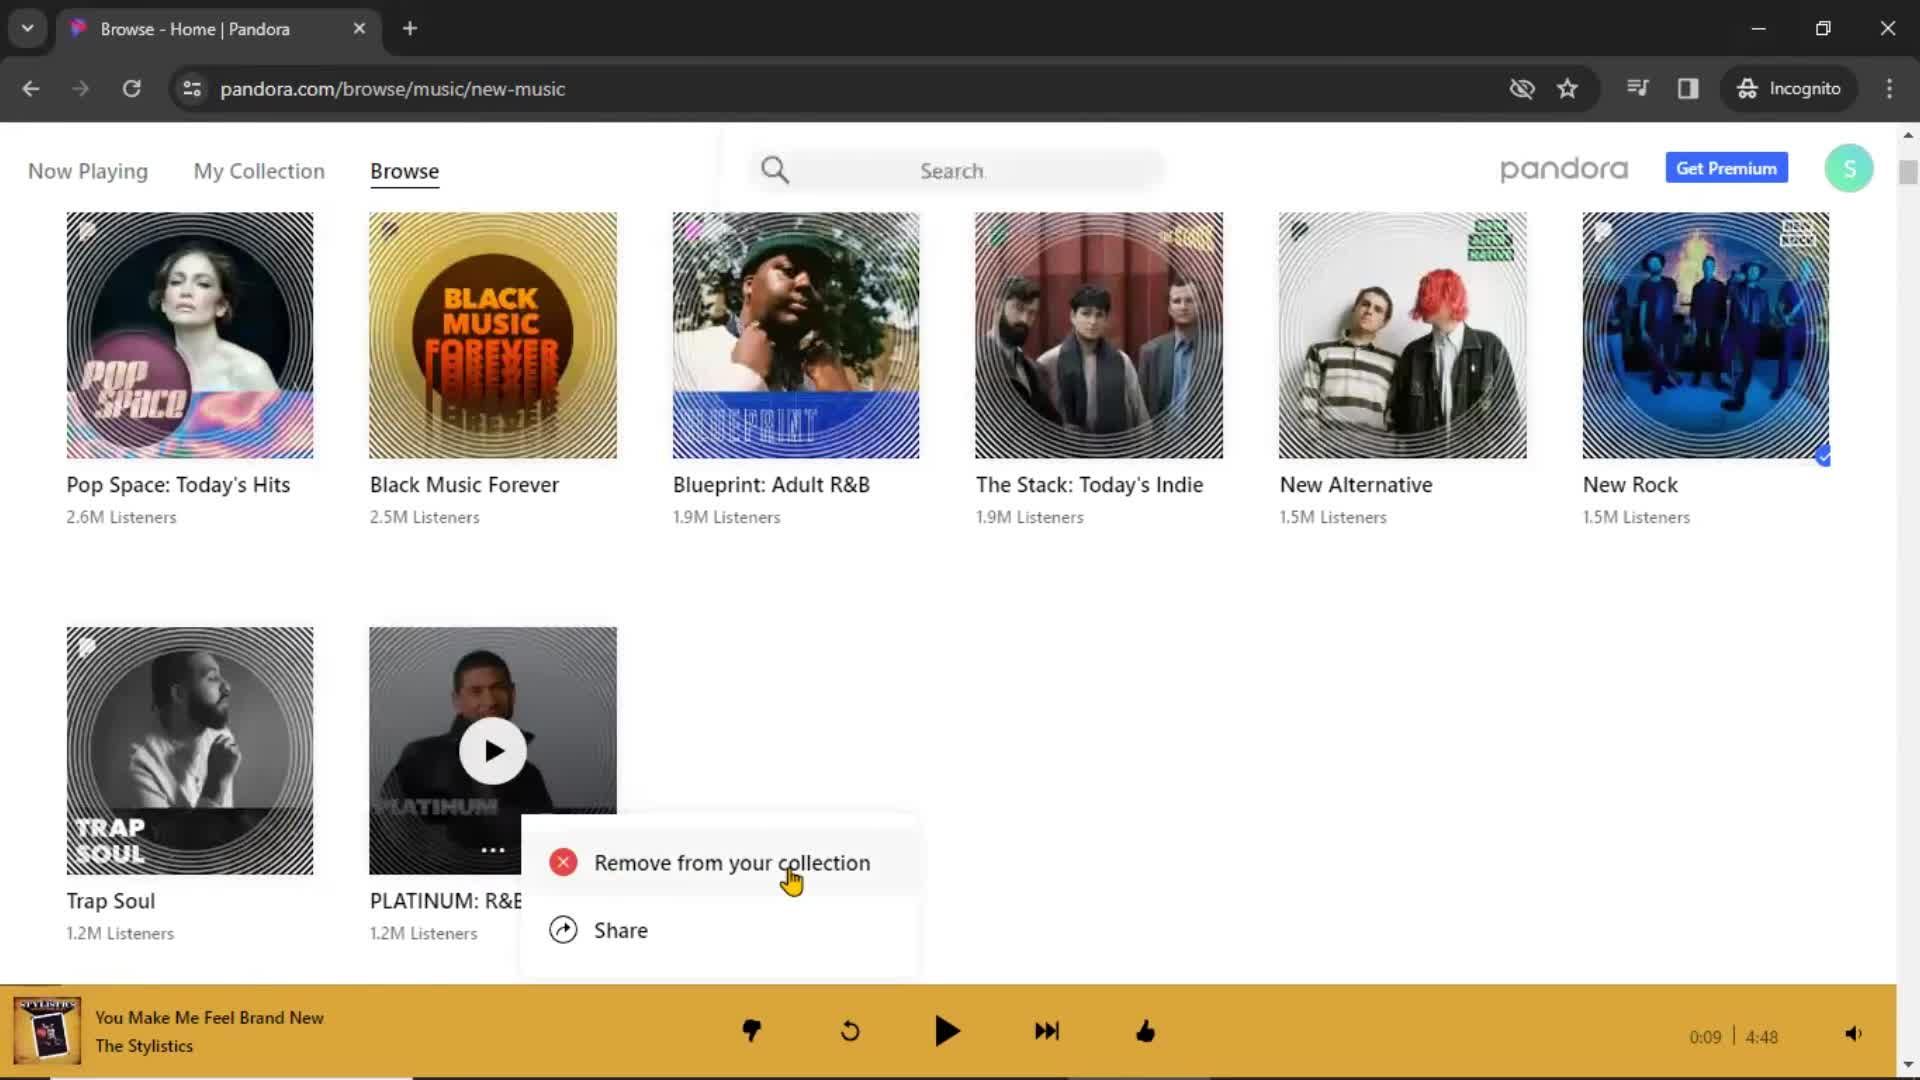This screenshot has width=1920, height=1080.
Task: Open Trap Soul station artwork
Action: click(190, 751)
